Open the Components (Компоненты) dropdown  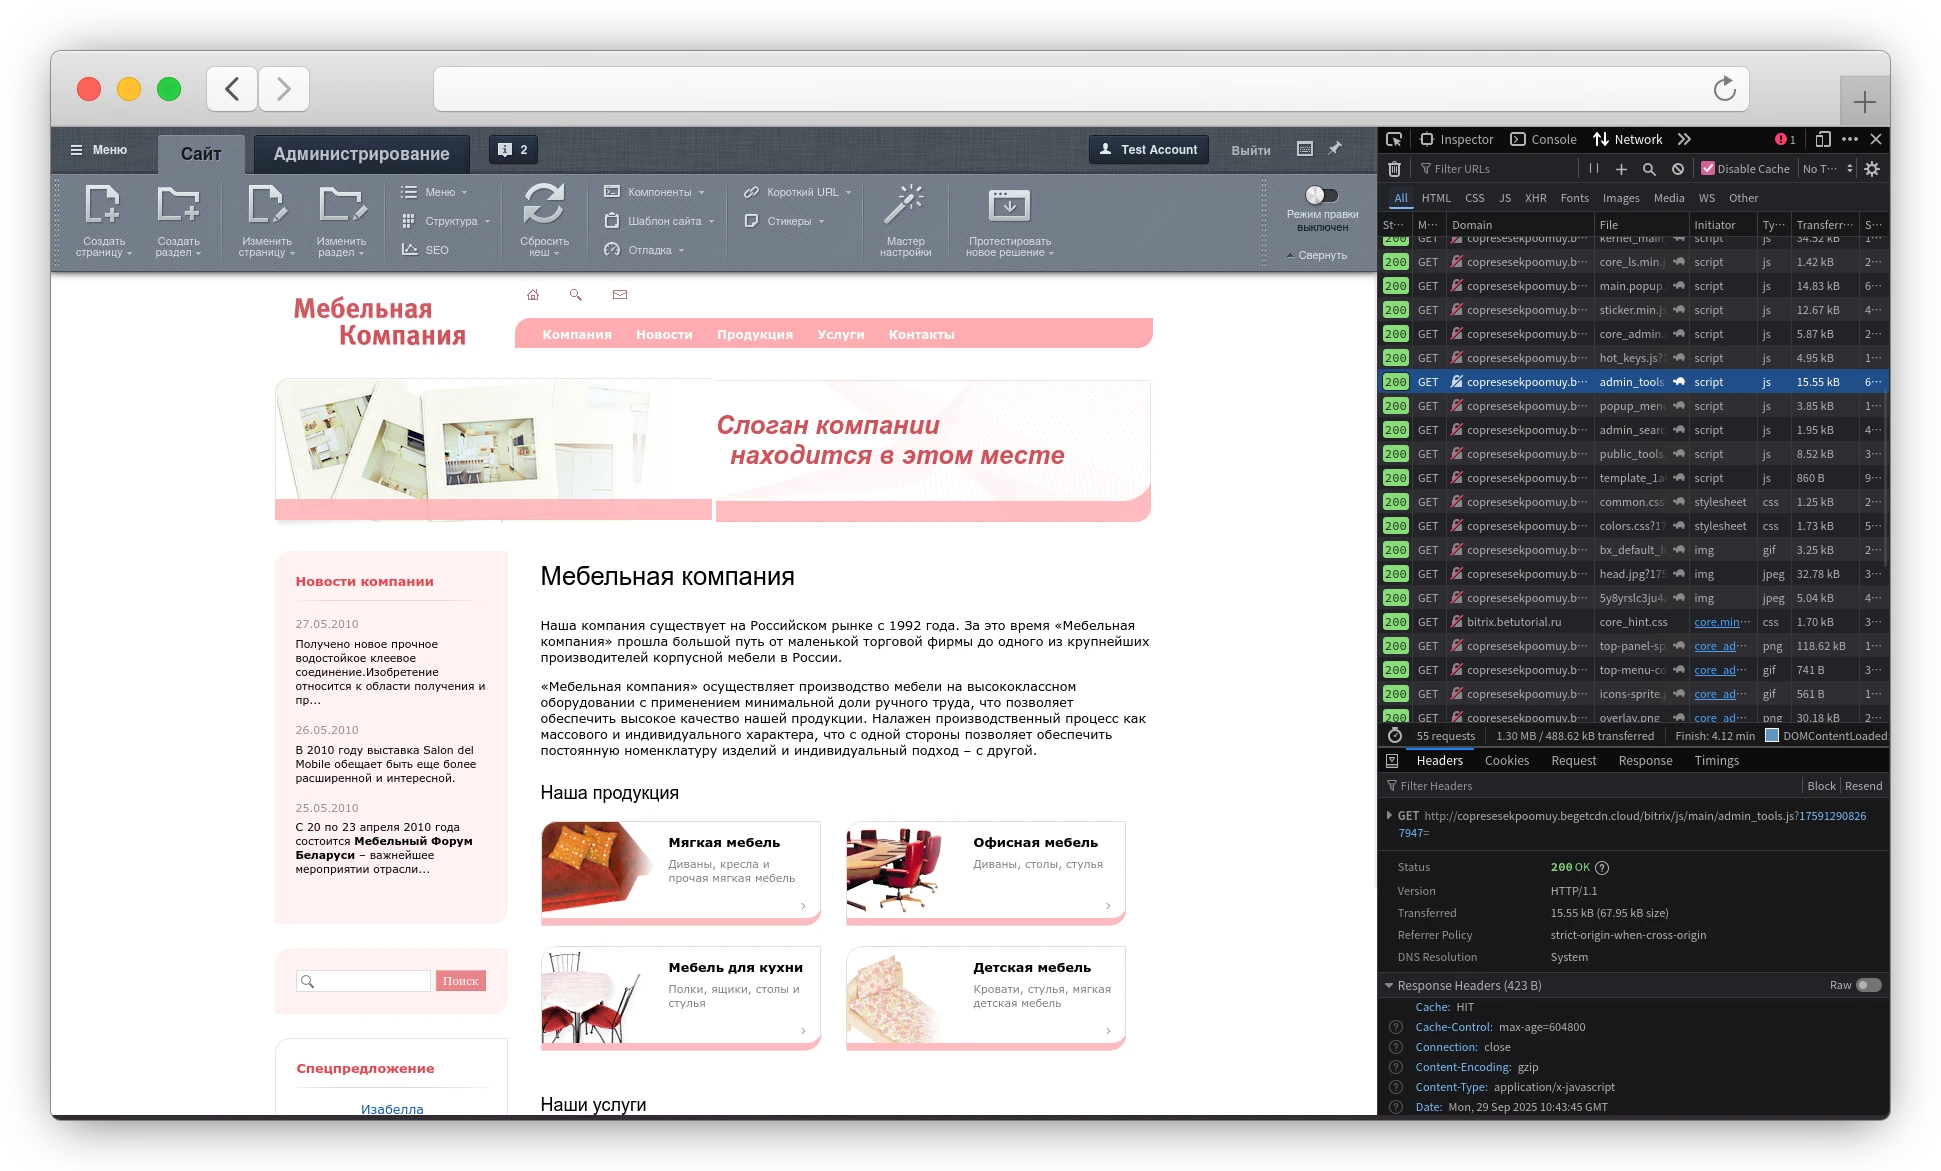click(x=659, y=192)
